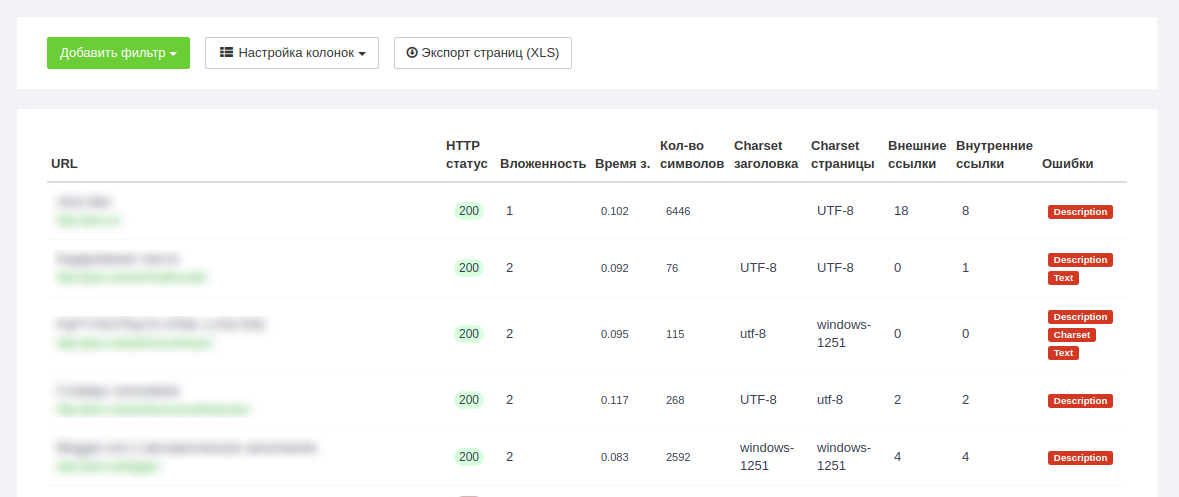Select the Text badge in second row

[x=1063, y=278]
